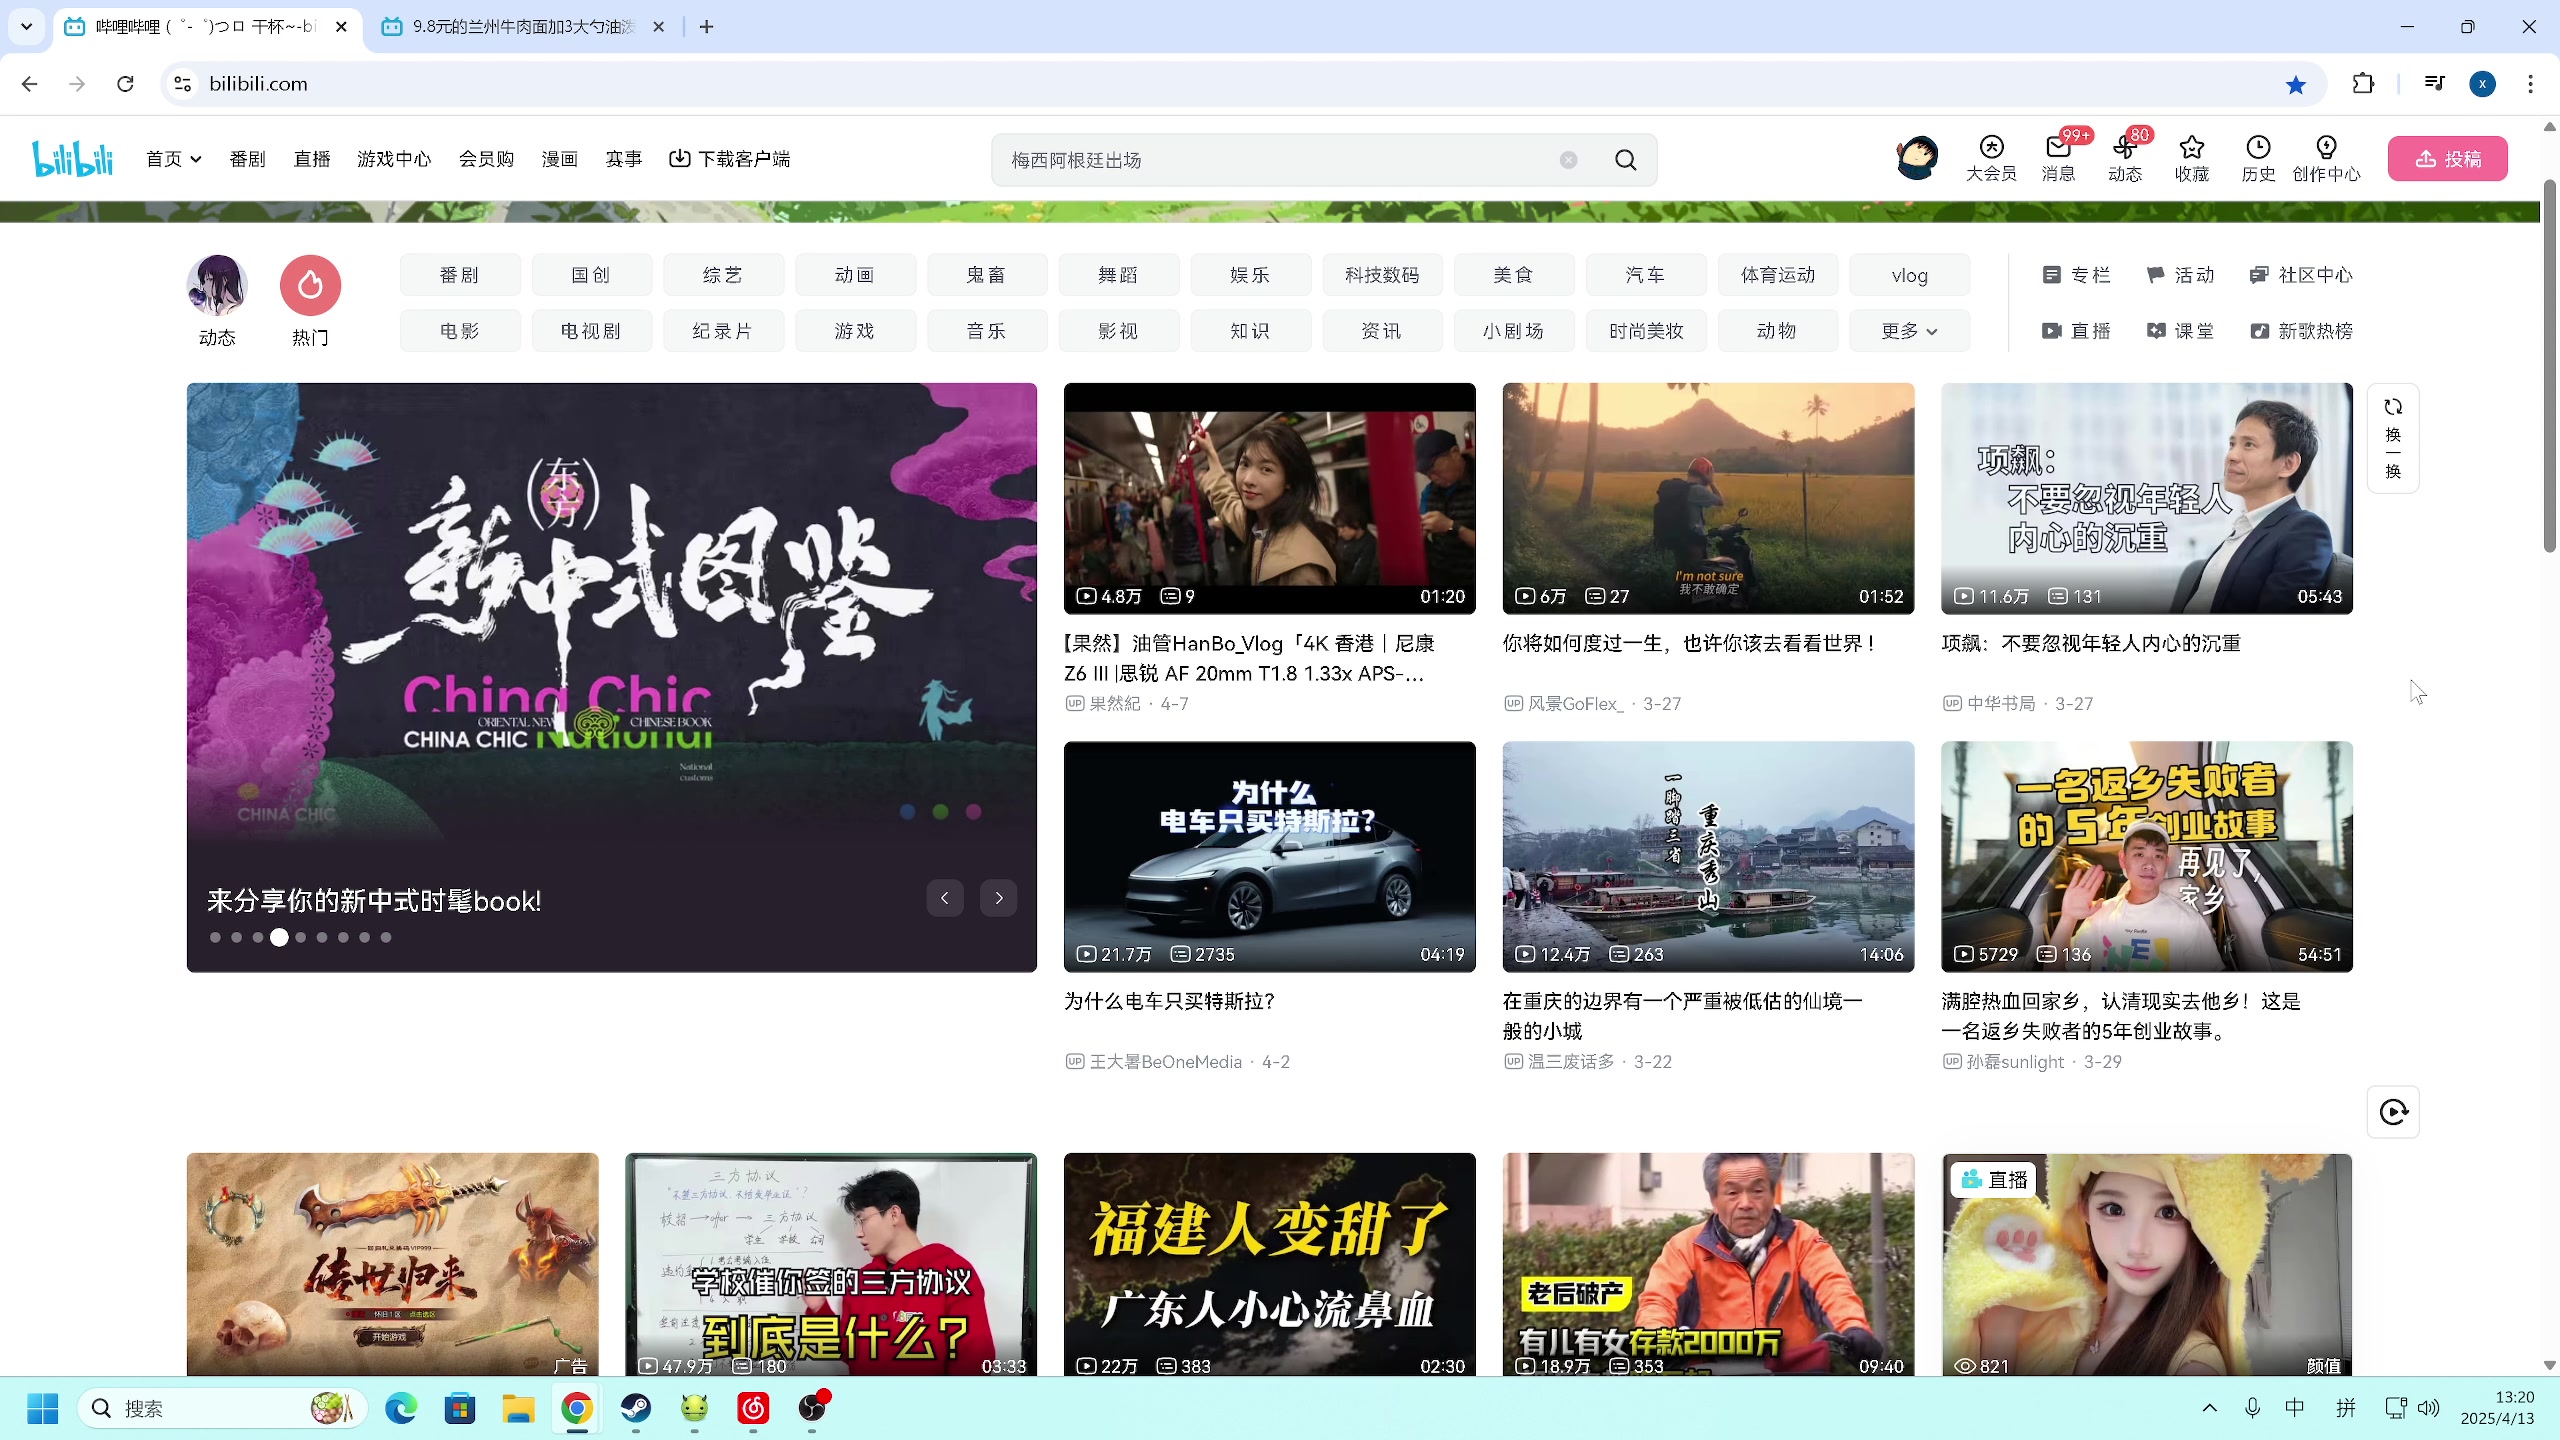Click the page vertical scrollbar
2560x1440 pixels.
coord(2549,365)
